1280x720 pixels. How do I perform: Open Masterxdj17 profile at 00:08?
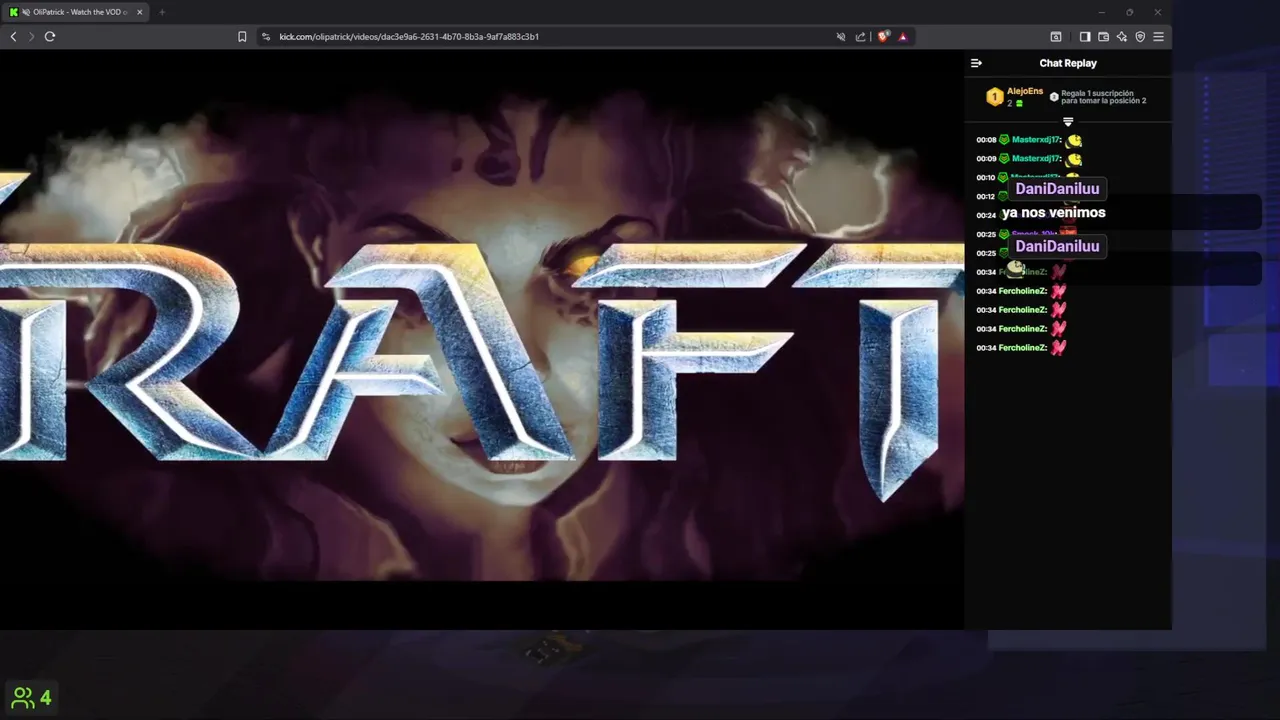[1036, 140]
